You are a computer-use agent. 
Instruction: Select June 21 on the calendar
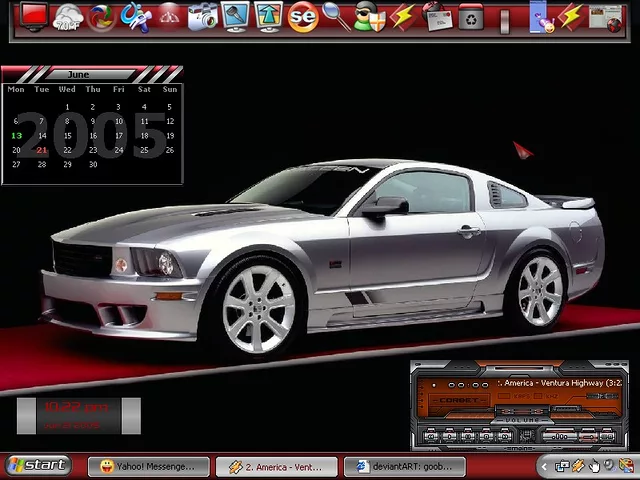click(42, 150)
